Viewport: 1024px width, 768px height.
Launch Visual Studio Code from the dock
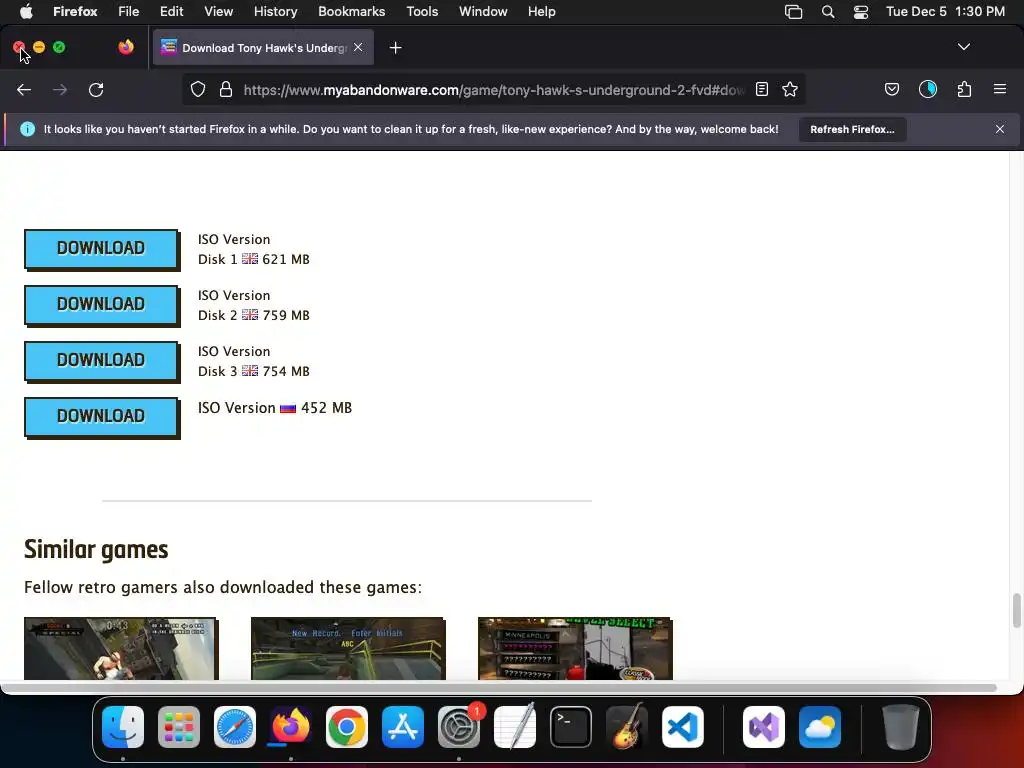click(682, 727)
